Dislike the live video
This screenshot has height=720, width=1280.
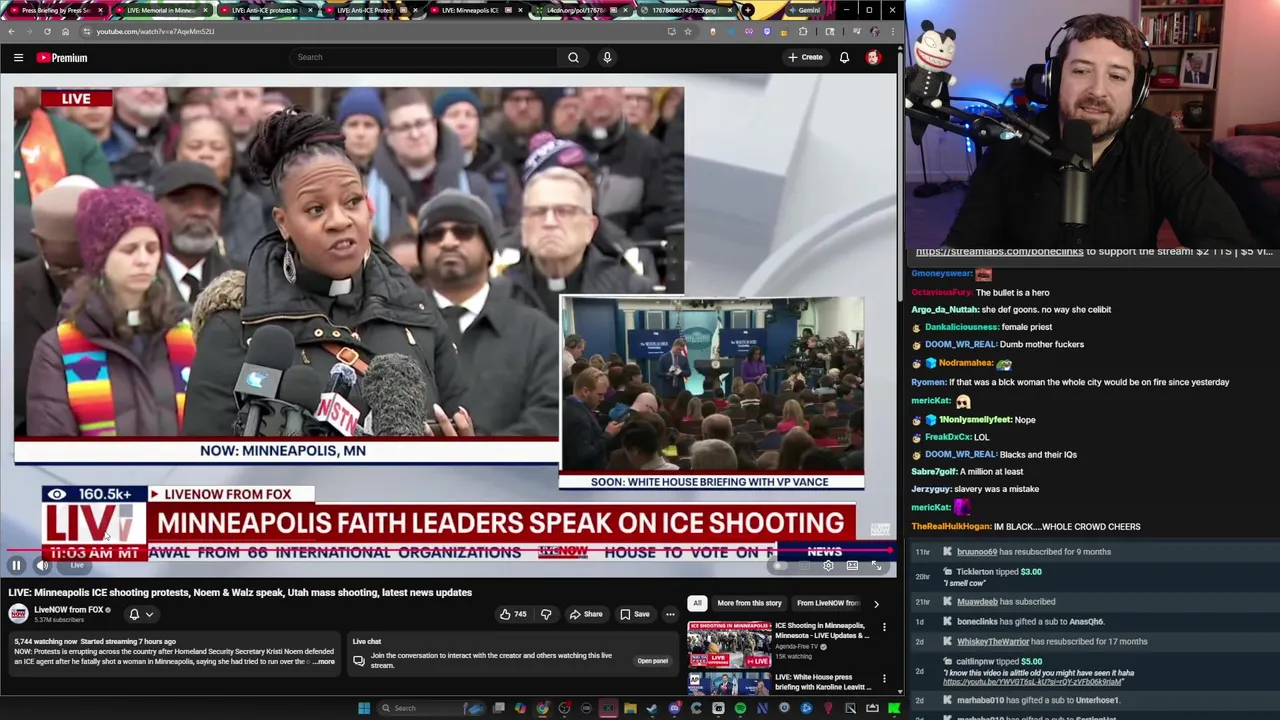(x=546, y=614)
